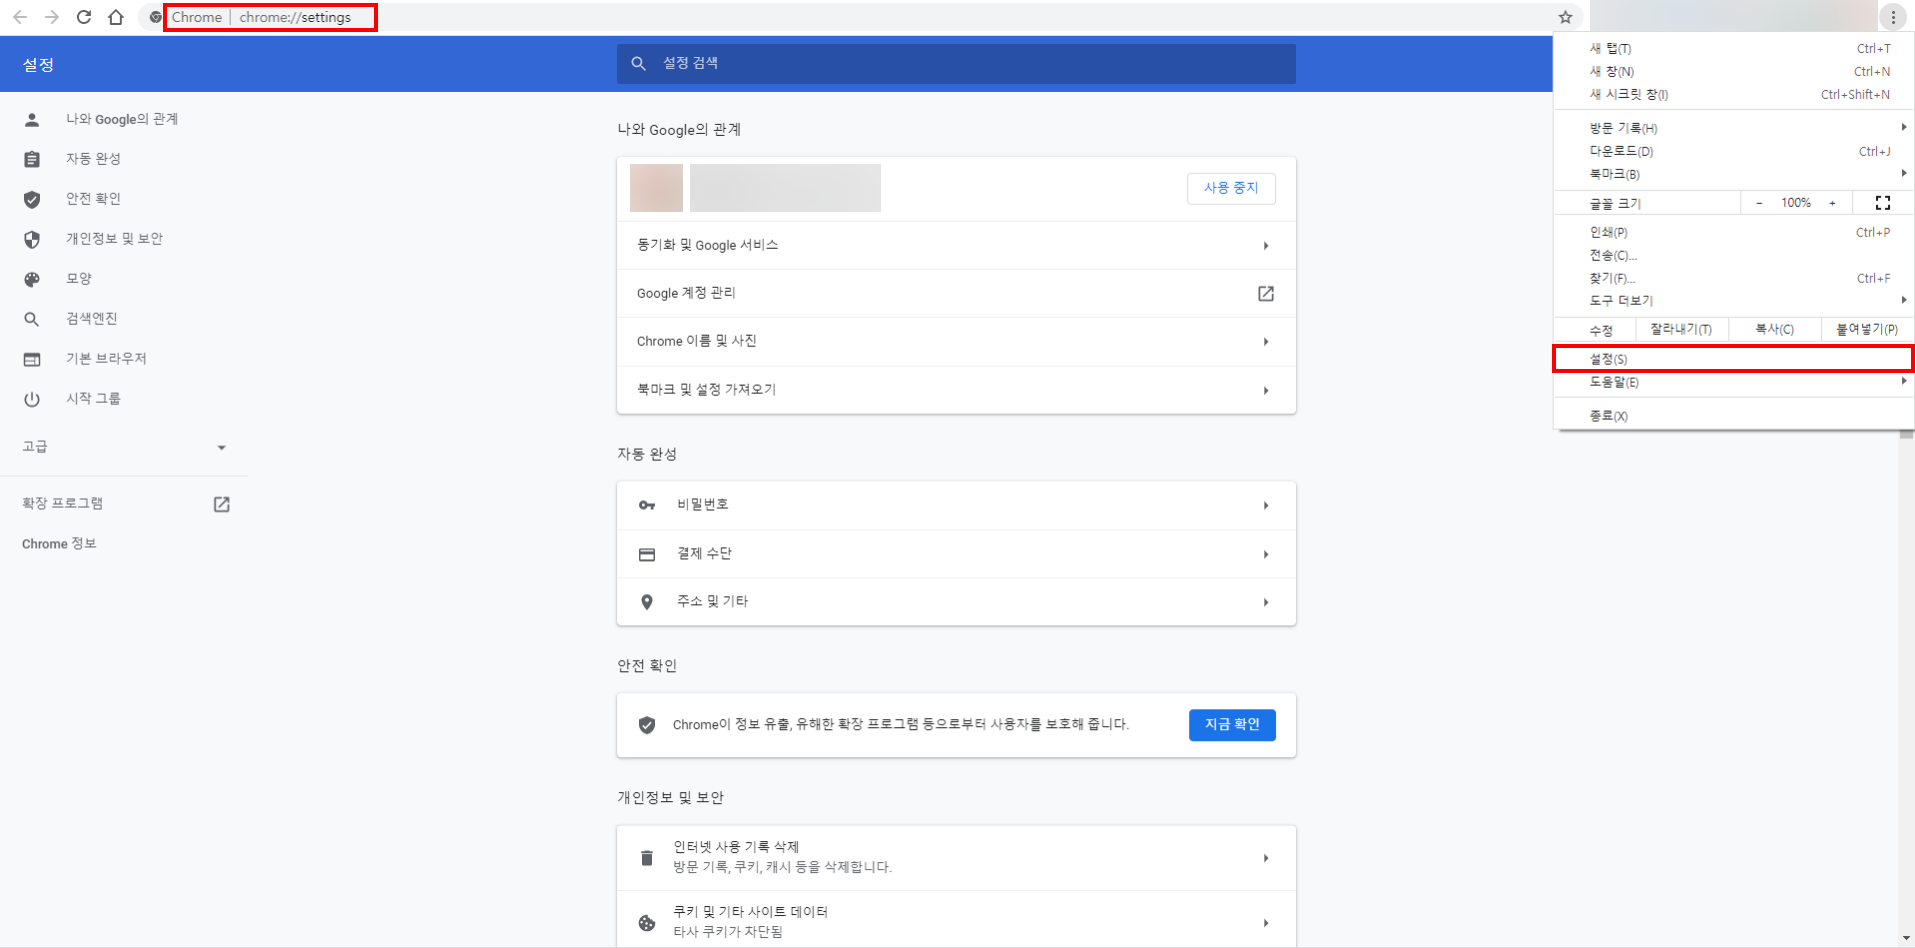The width and height of the screenshot is (1915, 948).
Task: Click 잘라내기(T) in Chrome menu
Action: point(1681,329)
